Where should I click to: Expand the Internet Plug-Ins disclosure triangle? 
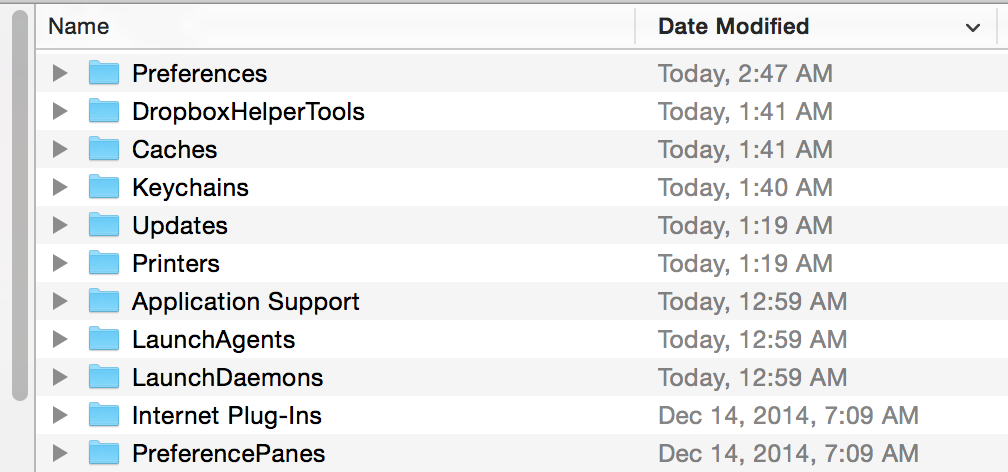(x=60, y=415)
